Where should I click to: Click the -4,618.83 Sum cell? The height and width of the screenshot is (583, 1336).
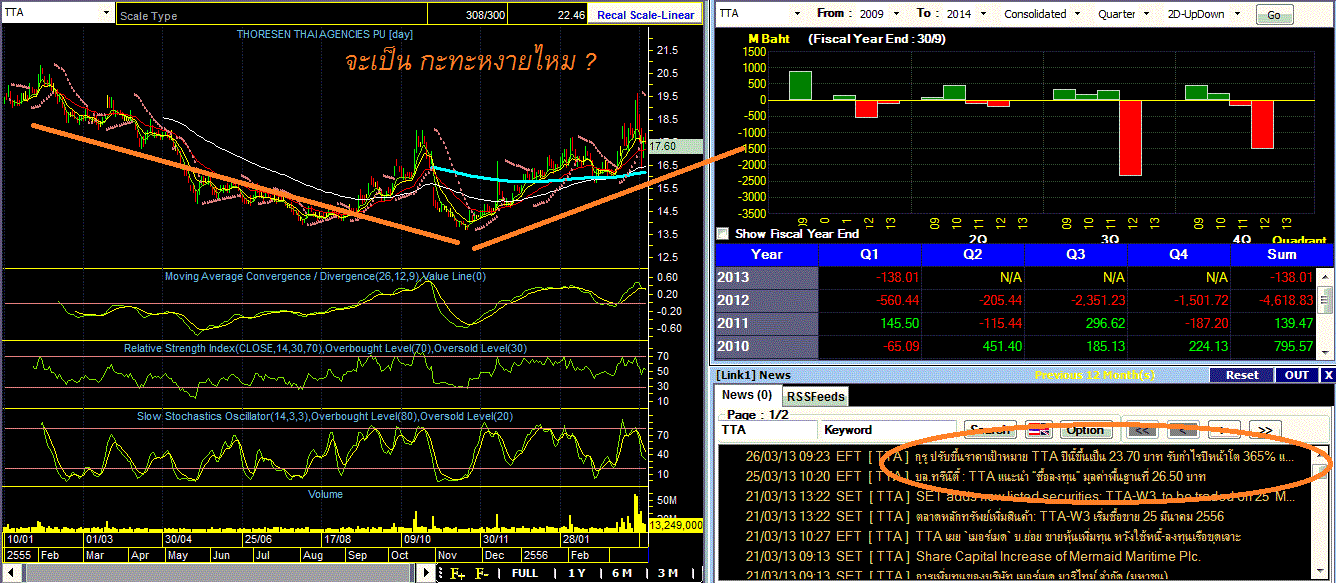click(x=1275, y=300)
